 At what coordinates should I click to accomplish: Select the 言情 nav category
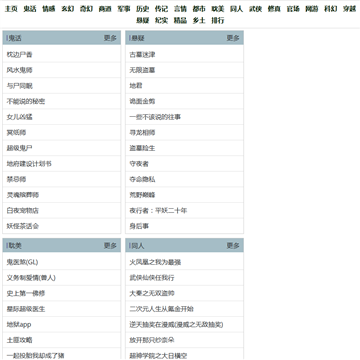180,9
